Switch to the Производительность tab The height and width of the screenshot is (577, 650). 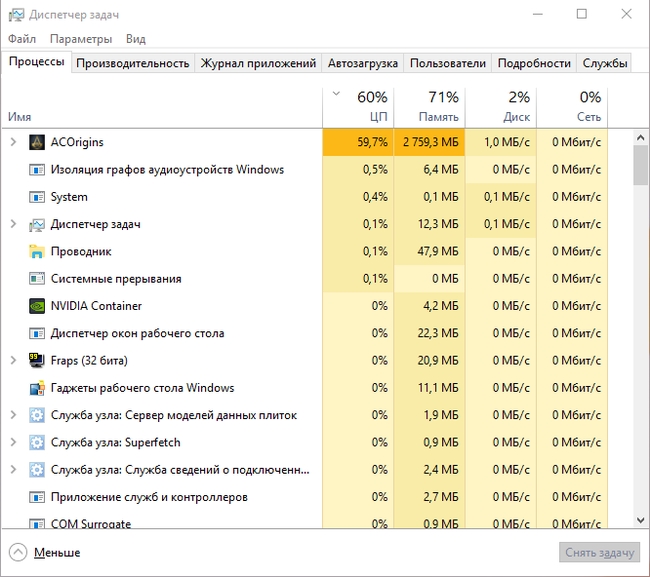pos(132,63)
